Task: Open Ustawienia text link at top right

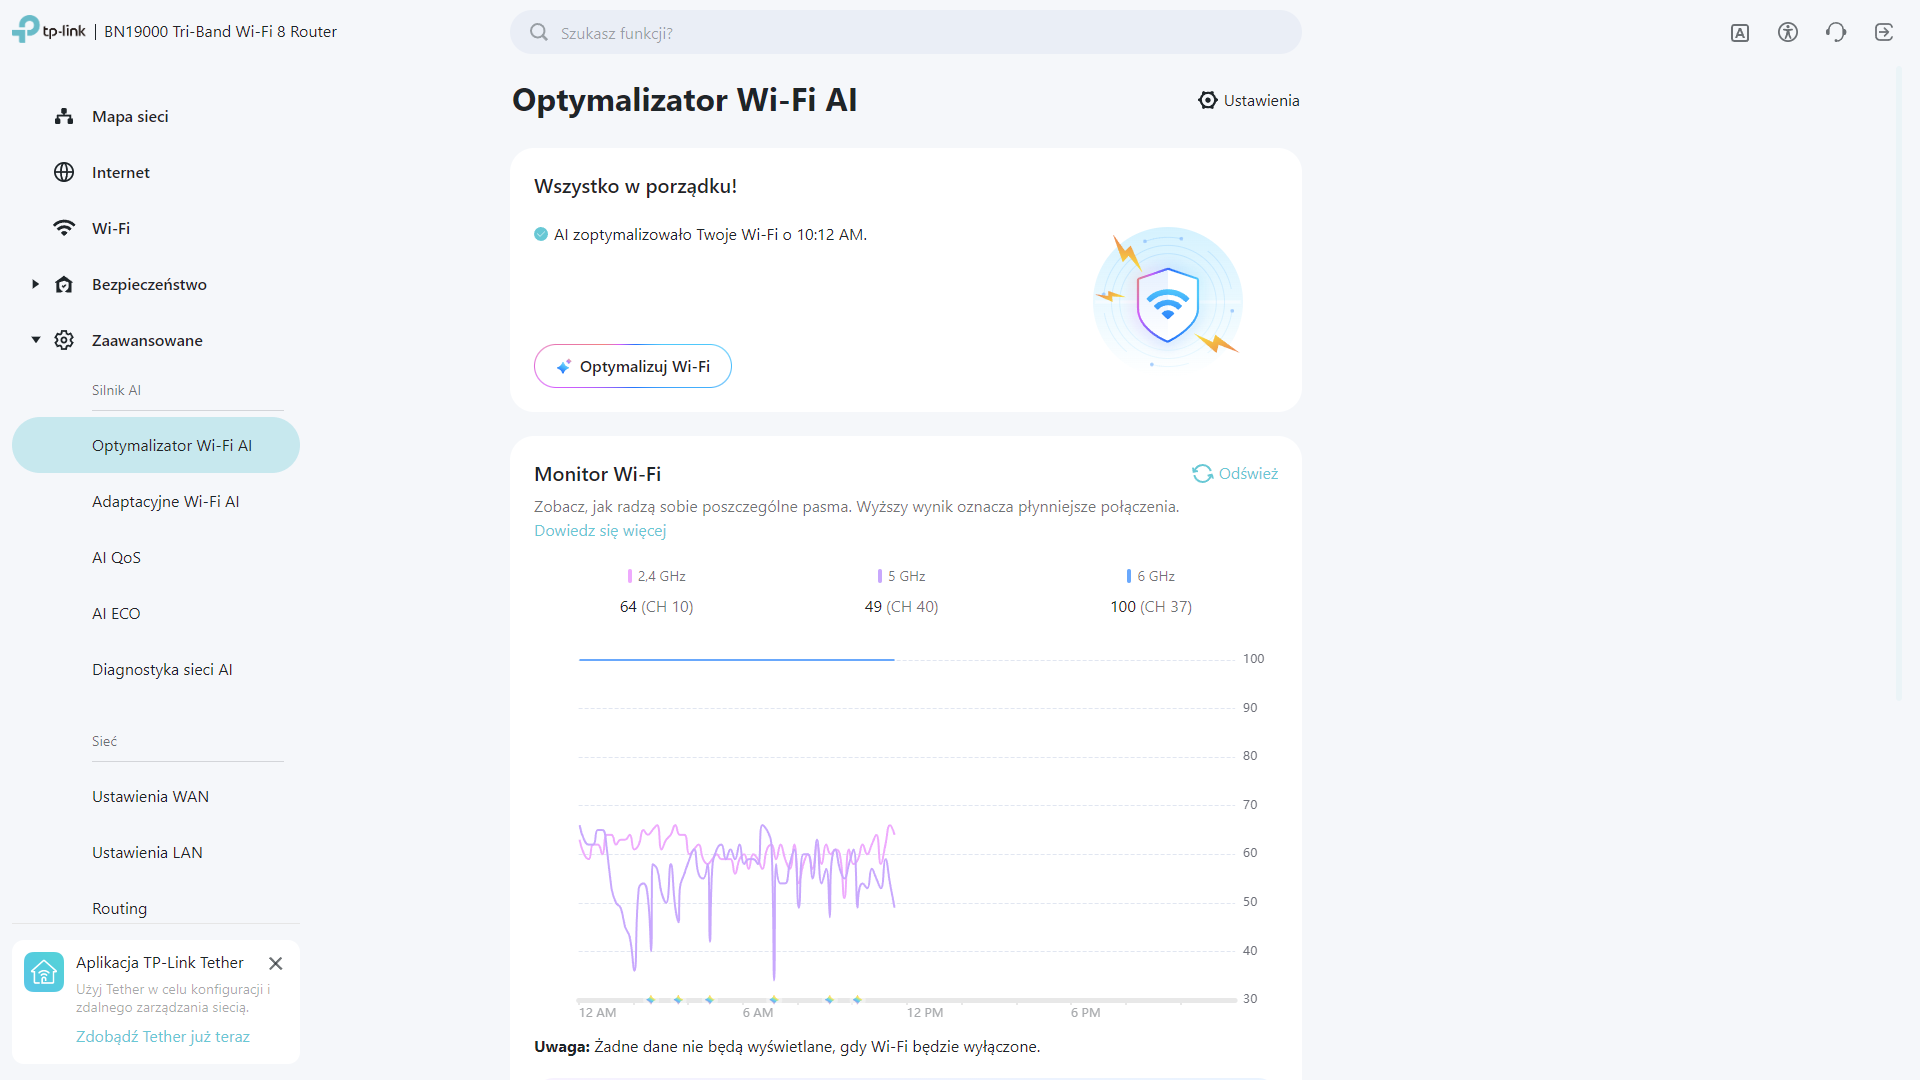Action: click(1261, 100)
